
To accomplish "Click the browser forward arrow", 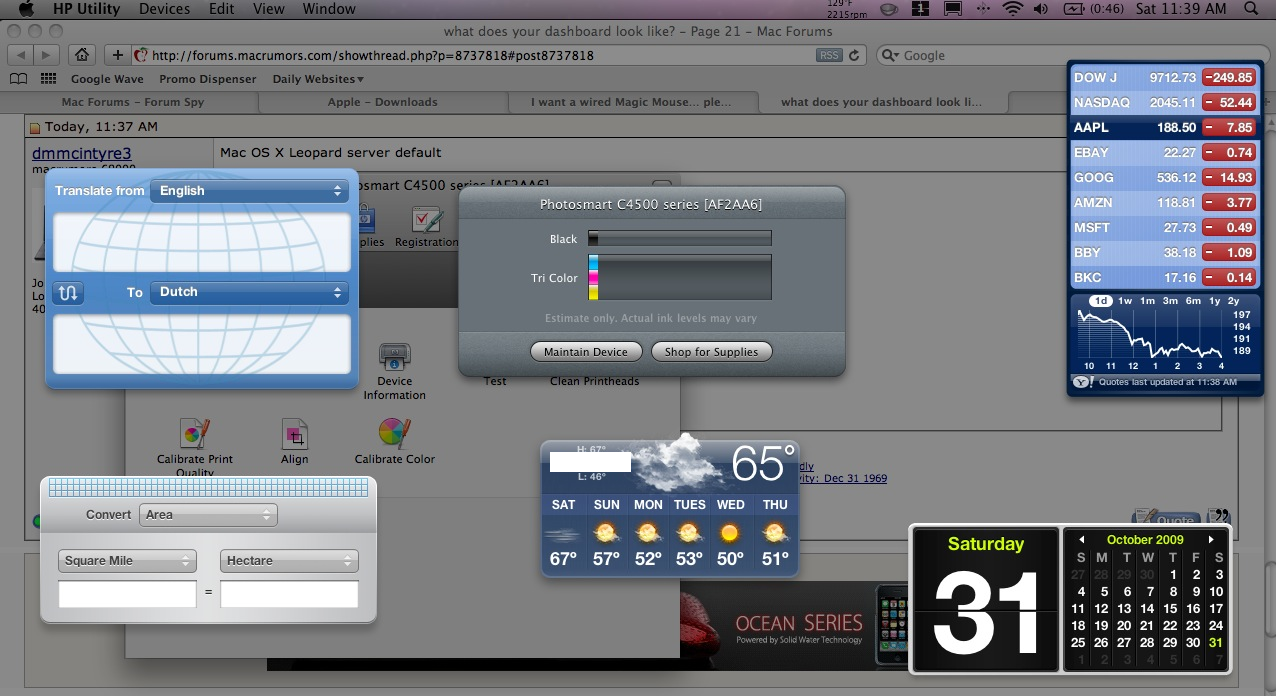I will [x=48, y=55].
